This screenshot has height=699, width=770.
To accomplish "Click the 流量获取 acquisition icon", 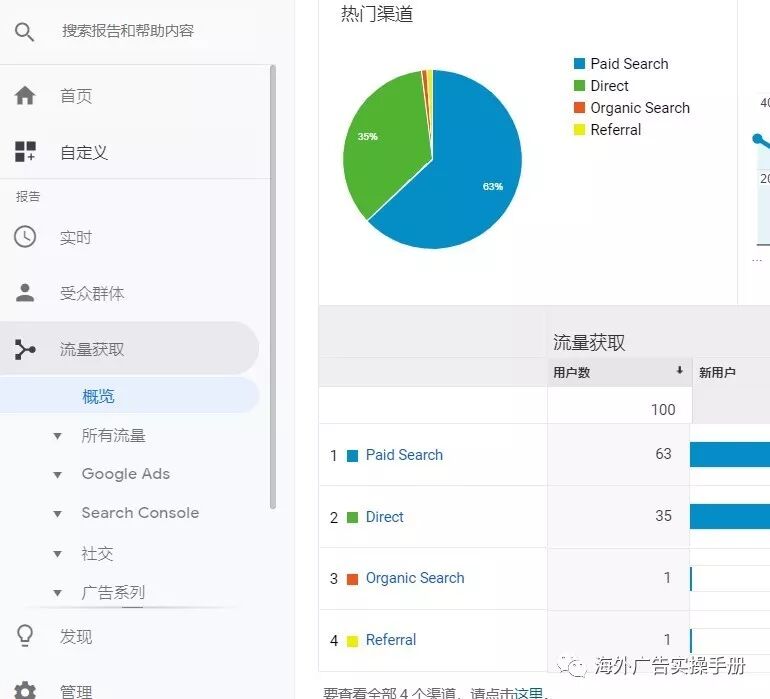I will pos(25,349).
